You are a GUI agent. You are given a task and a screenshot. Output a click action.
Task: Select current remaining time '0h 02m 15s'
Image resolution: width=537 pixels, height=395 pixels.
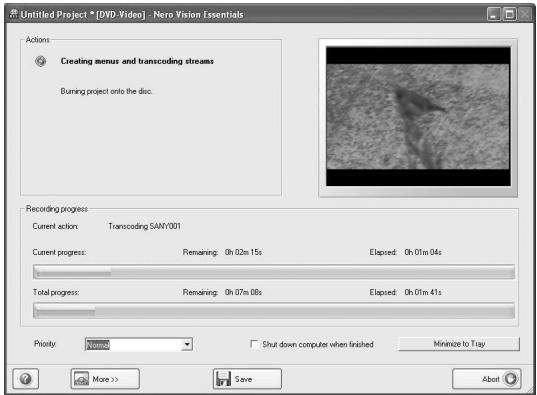[243, 252]
